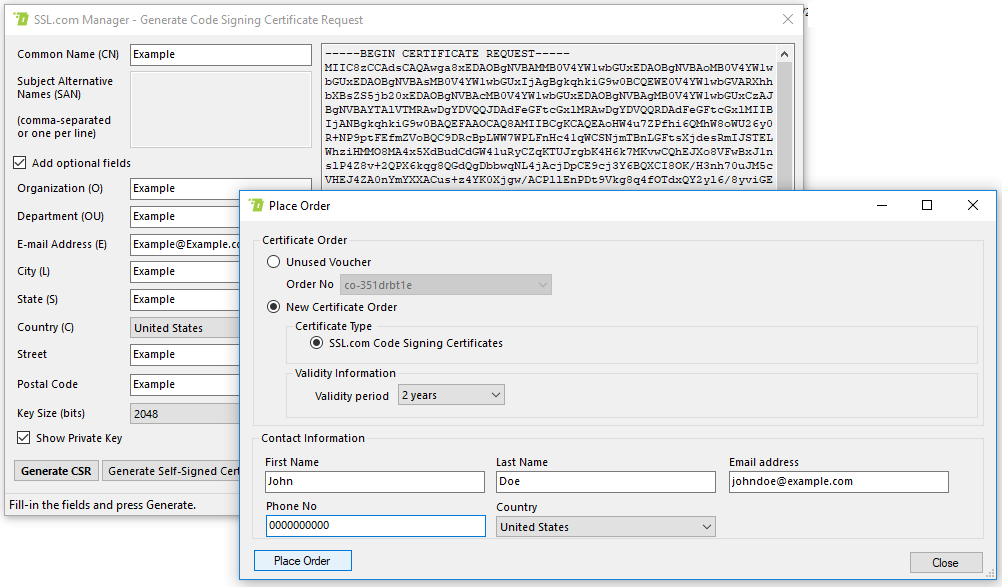Click the Place Order dialog title icon
This screenshot has width=1002, height=587.
pos(256,205)
